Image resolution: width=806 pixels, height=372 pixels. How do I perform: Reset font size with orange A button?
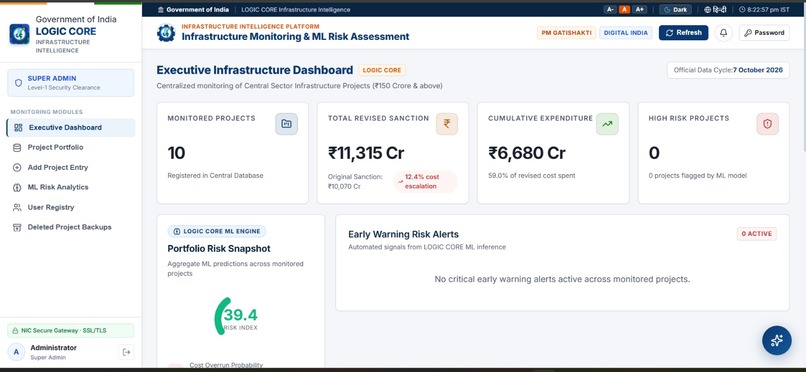624,10
